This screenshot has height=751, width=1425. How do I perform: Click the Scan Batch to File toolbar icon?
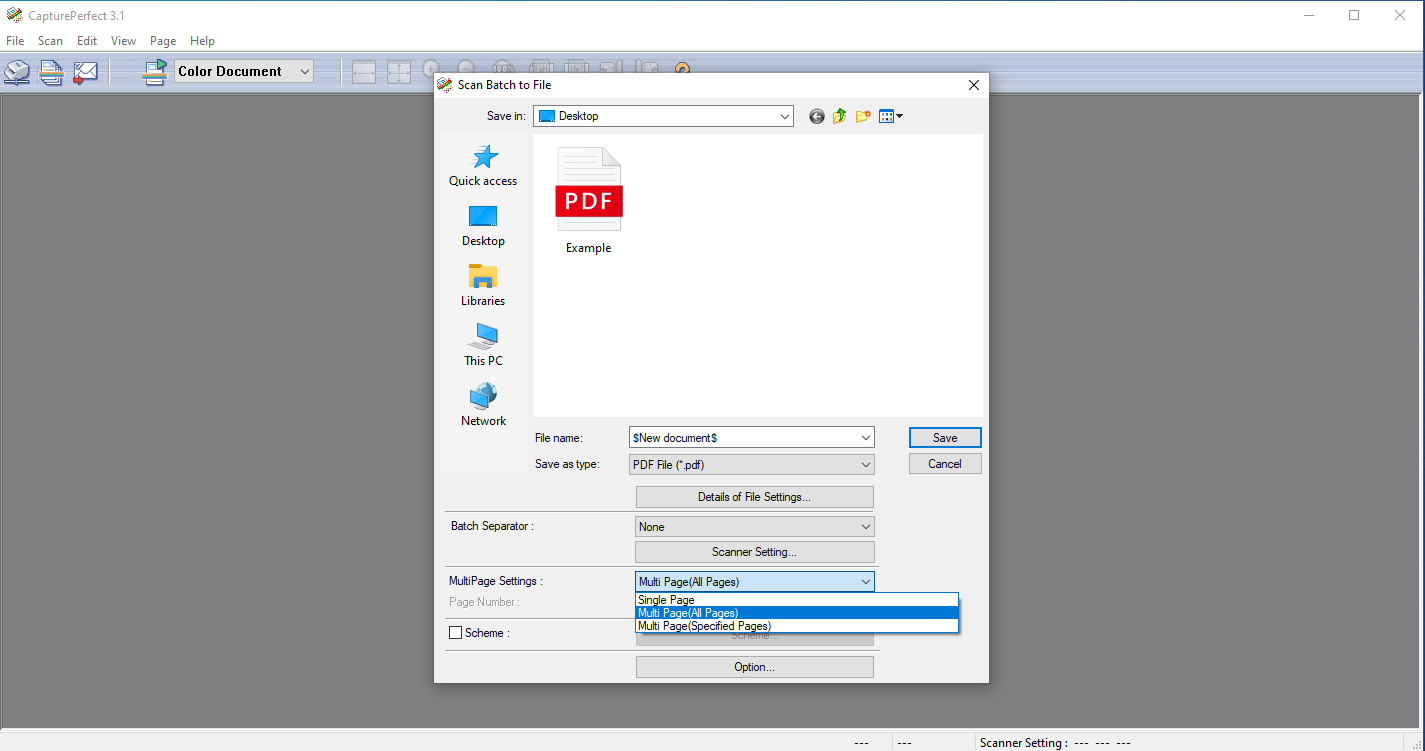(x=51, y=72)
